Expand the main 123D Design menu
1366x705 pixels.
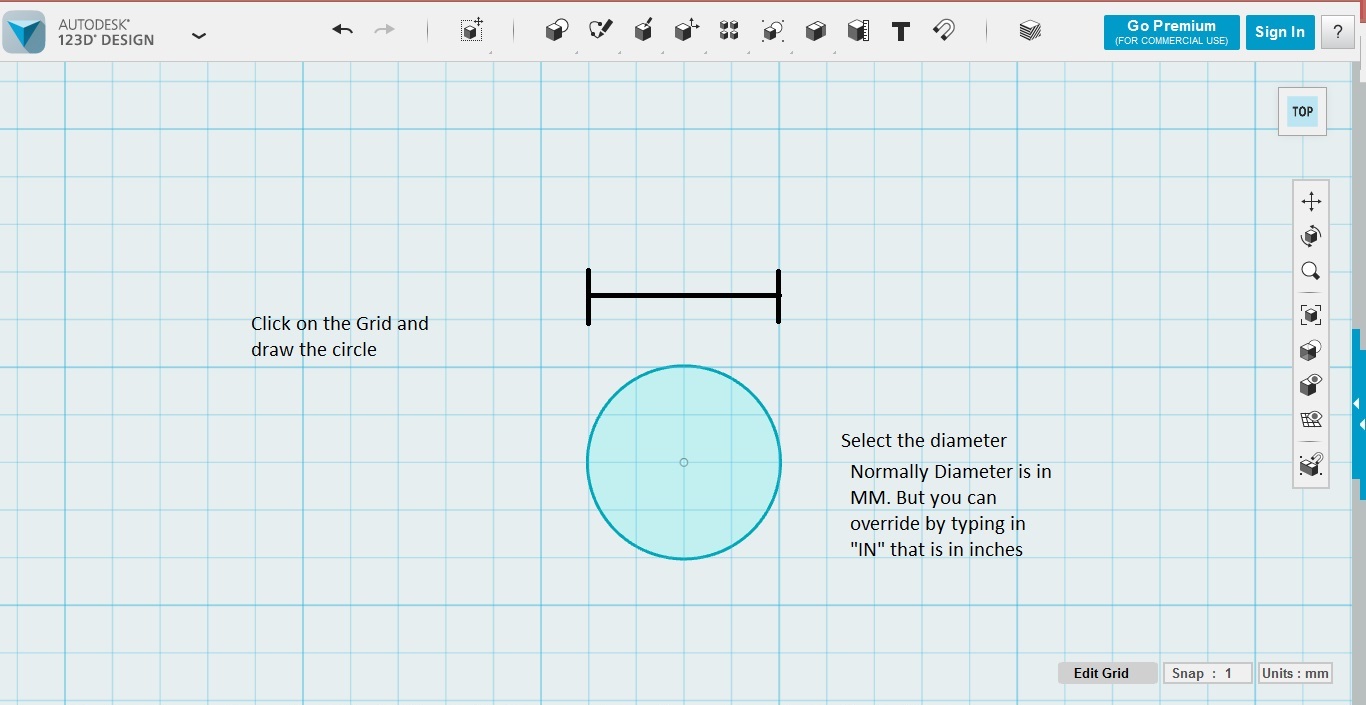tap(199, 35)
